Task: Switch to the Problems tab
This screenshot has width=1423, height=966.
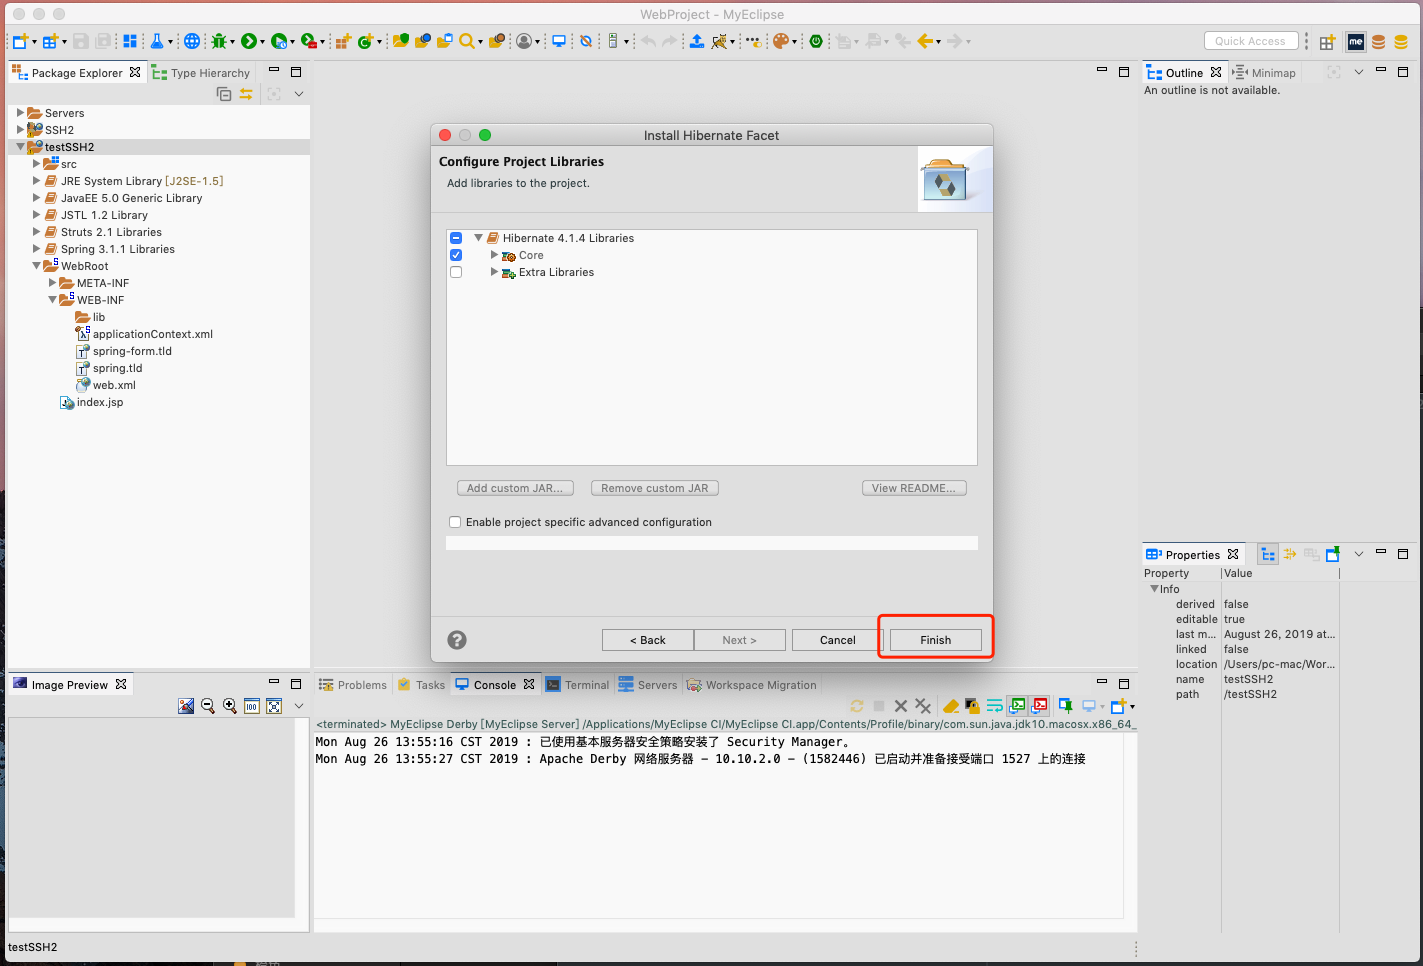Action: coord(353,685)
